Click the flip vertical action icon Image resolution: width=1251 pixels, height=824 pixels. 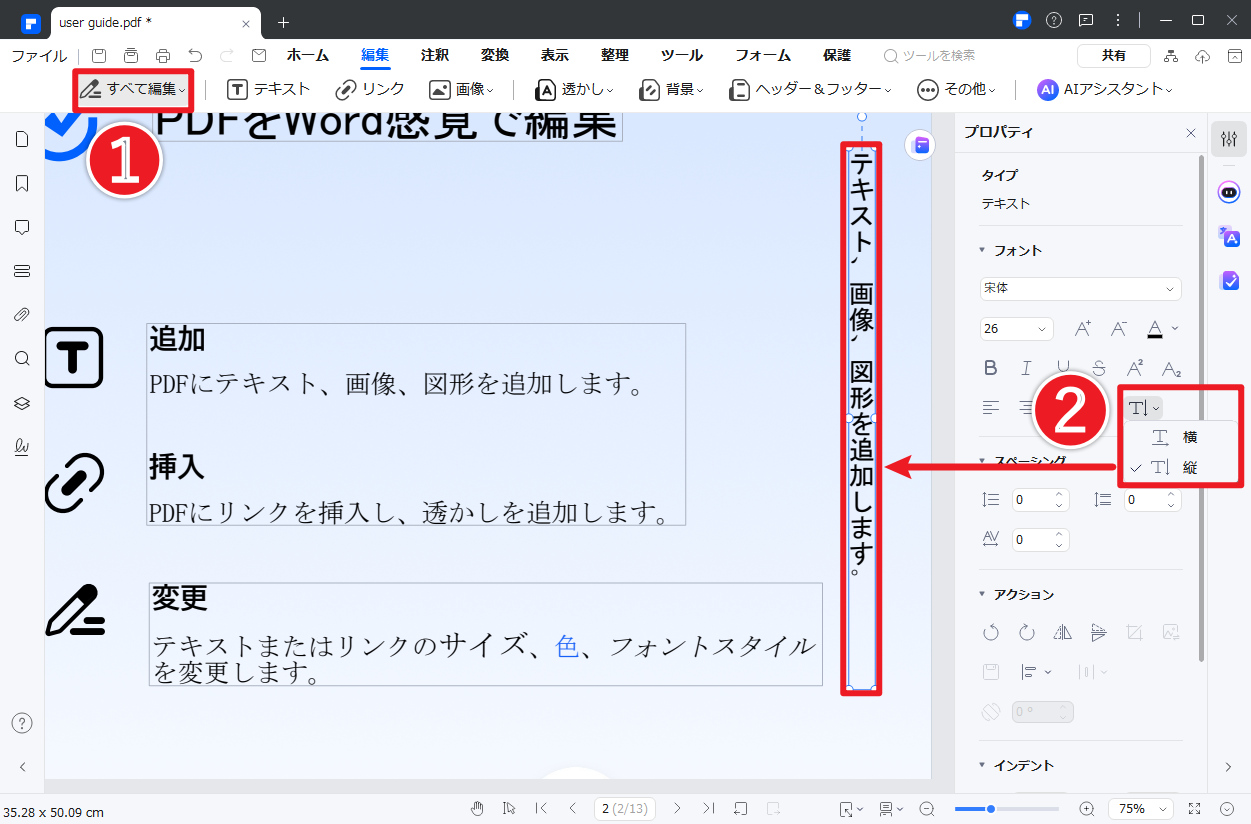tap(1098, 632)
